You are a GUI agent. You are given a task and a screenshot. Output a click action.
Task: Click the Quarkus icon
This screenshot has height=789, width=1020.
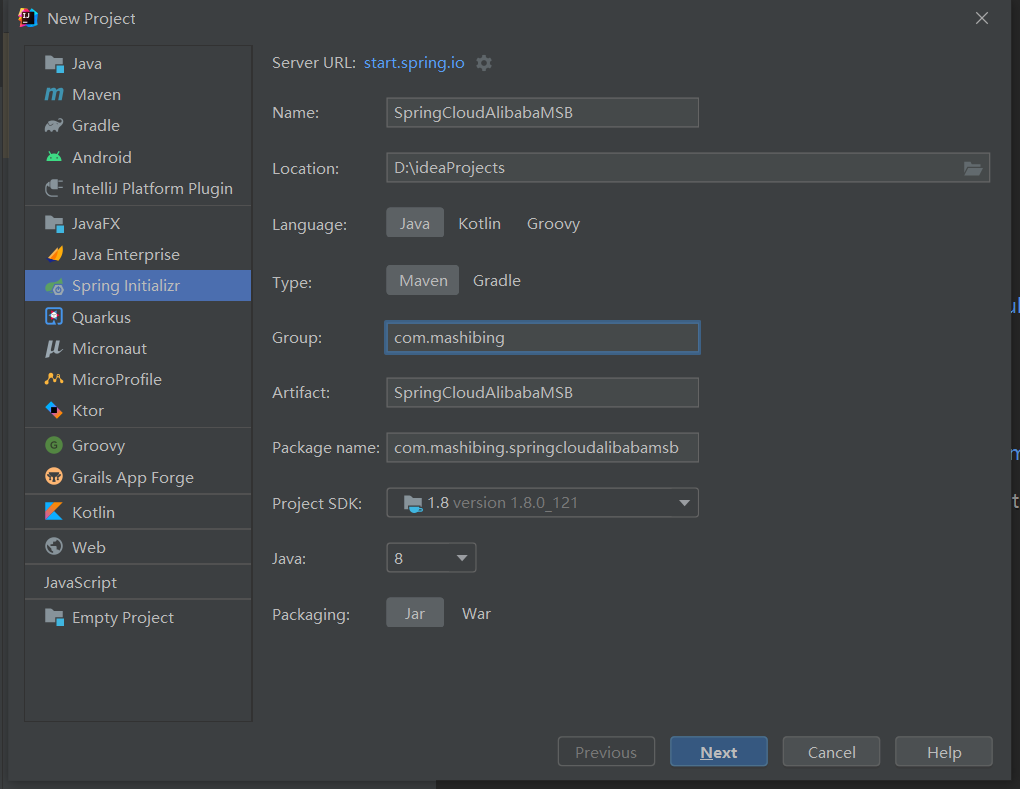tap(54, 317)
